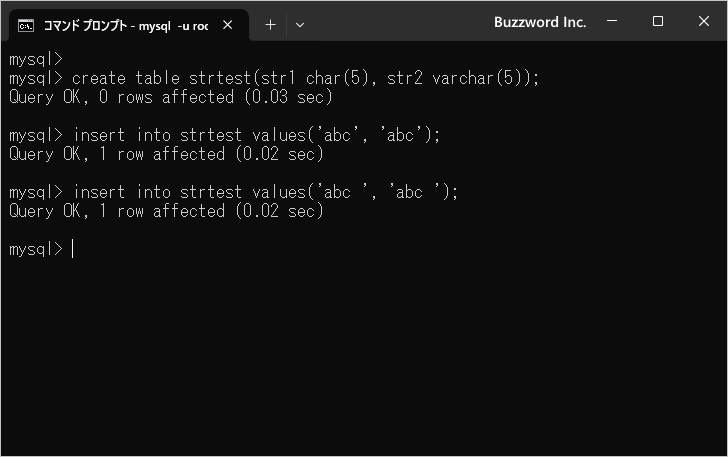Close the コマンド プロンプト mysql tab

pyautogui.click(x=228, y=25)
